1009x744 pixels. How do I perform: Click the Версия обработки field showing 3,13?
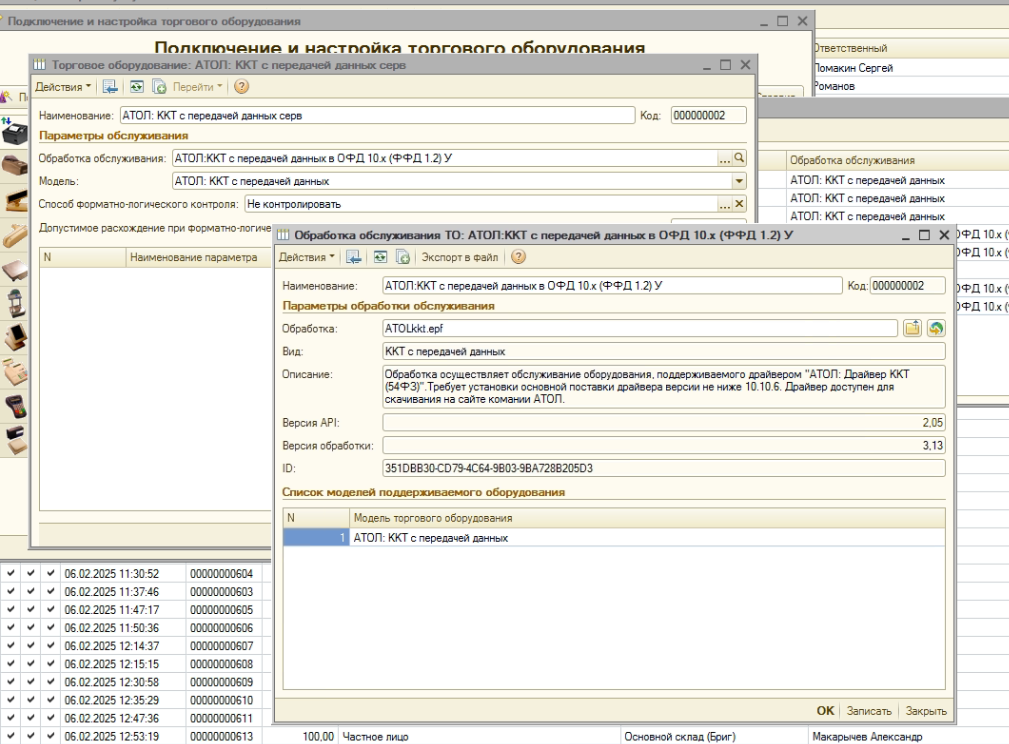pos(663,445)
